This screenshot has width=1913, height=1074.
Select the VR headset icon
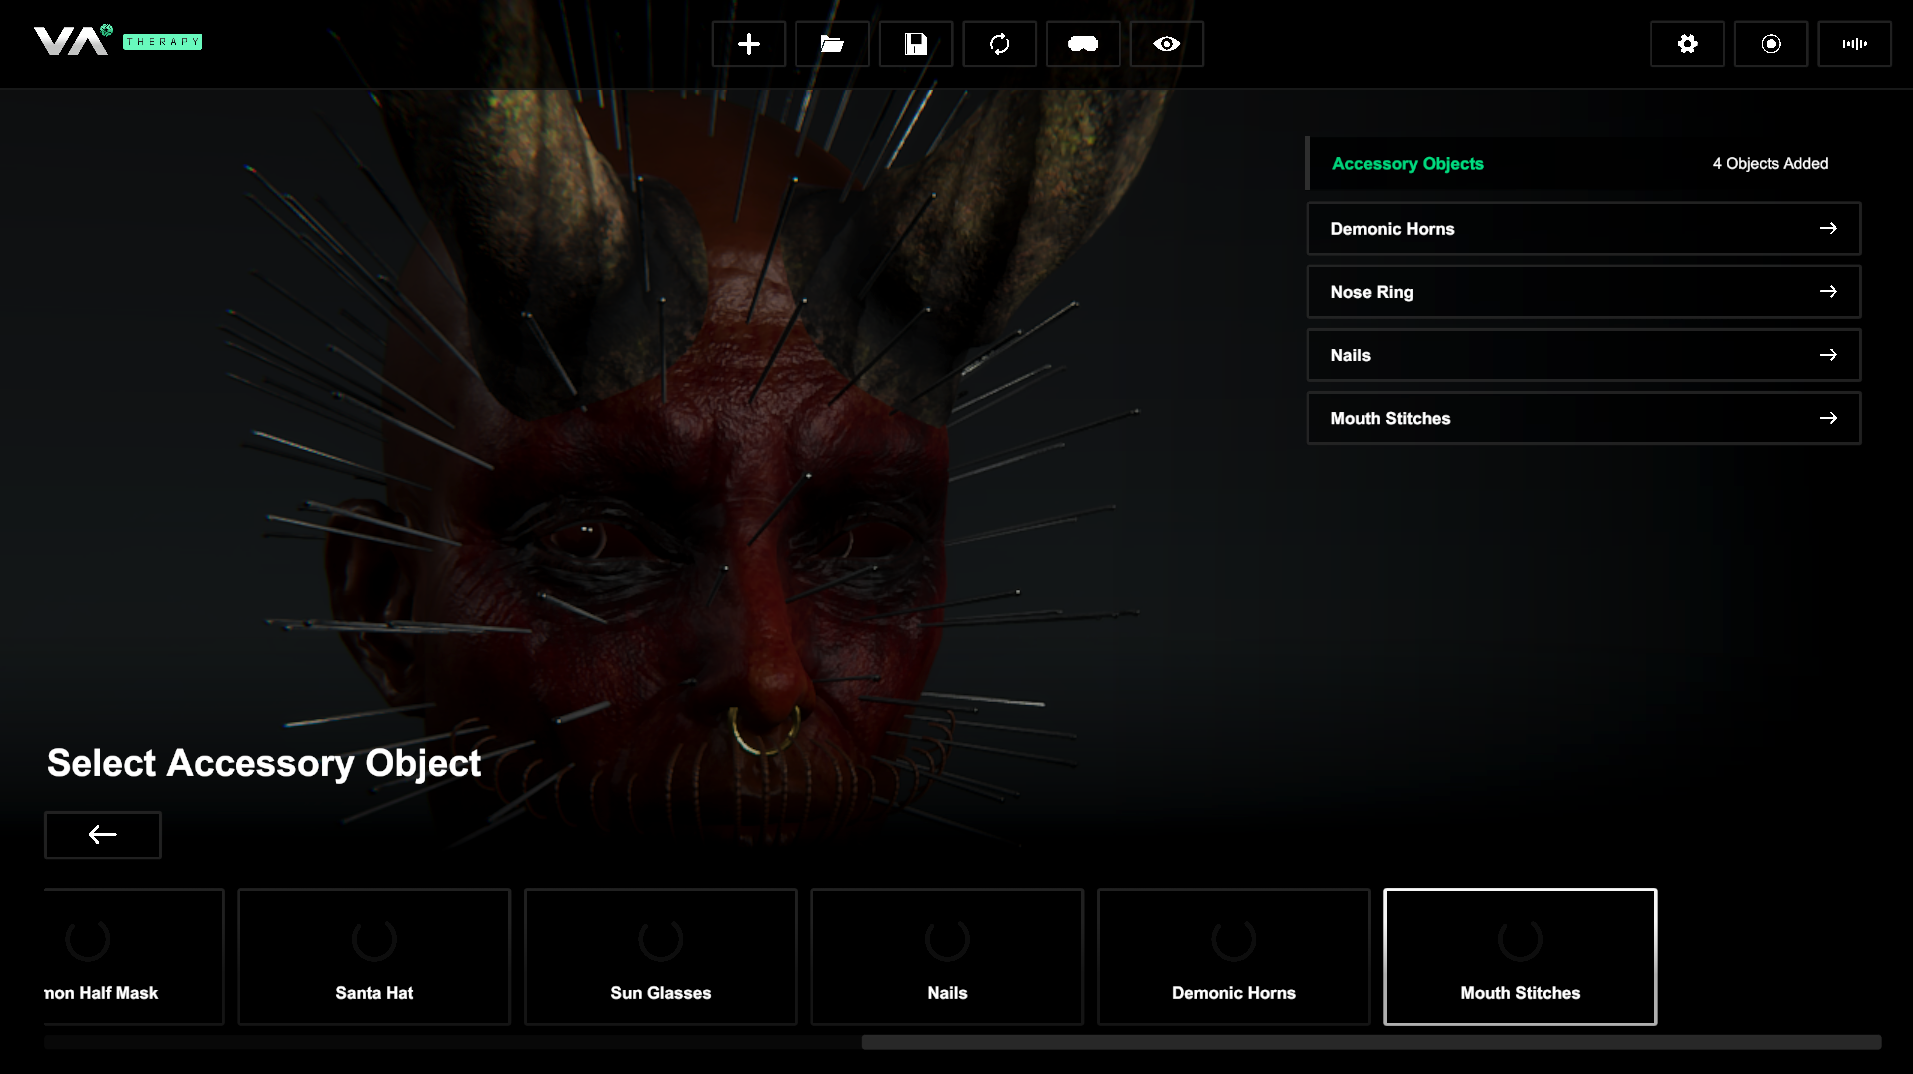1082,44
